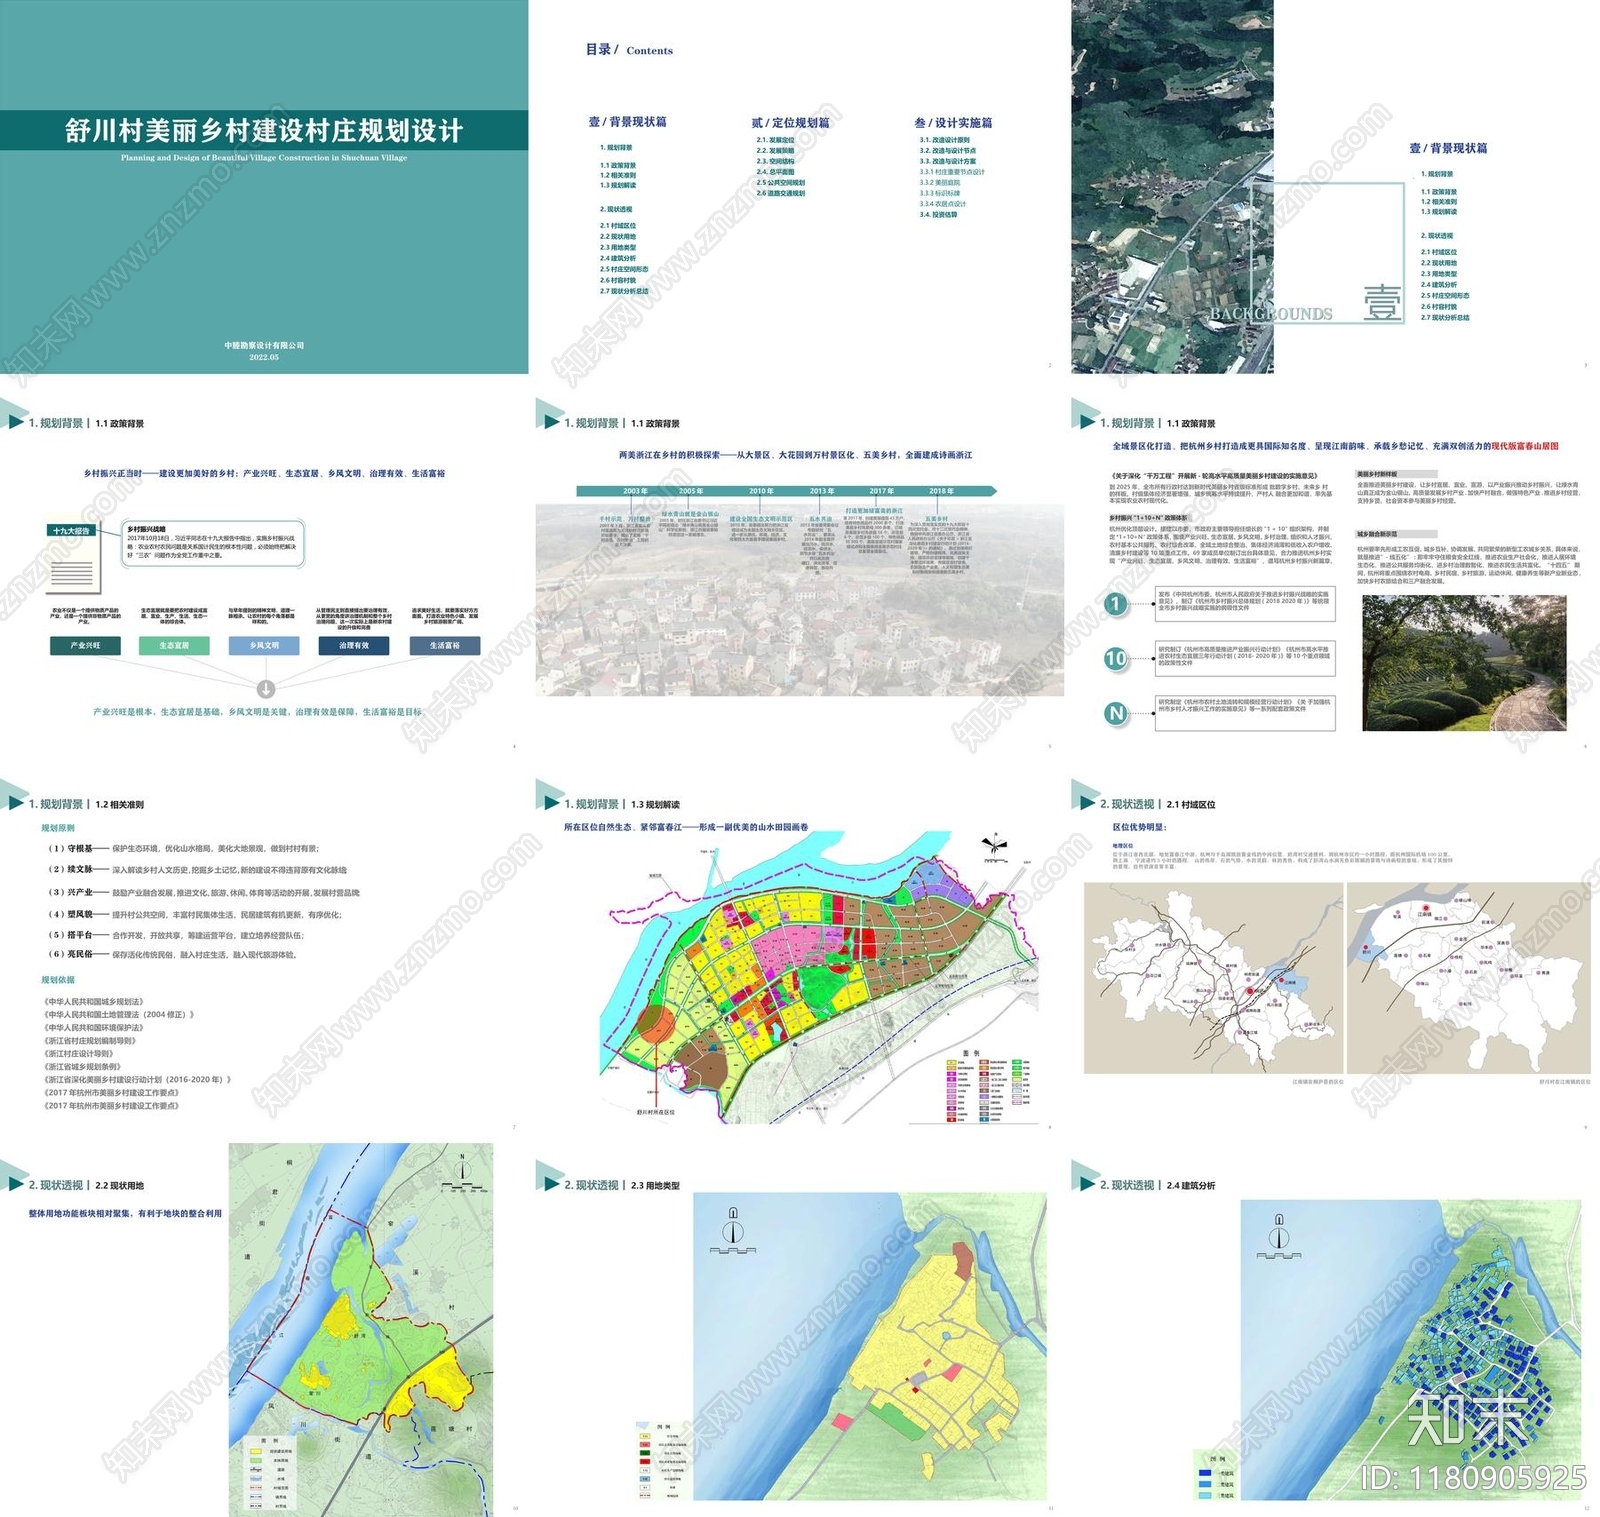Open the left regional location map in 2.1 slide
1600x1517 pixels.
(x=1214, y=979)
